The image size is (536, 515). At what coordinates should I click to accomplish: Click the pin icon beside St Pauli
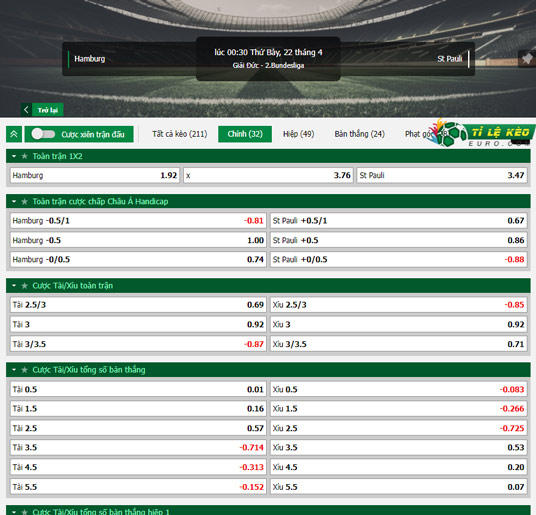point(527,59)
